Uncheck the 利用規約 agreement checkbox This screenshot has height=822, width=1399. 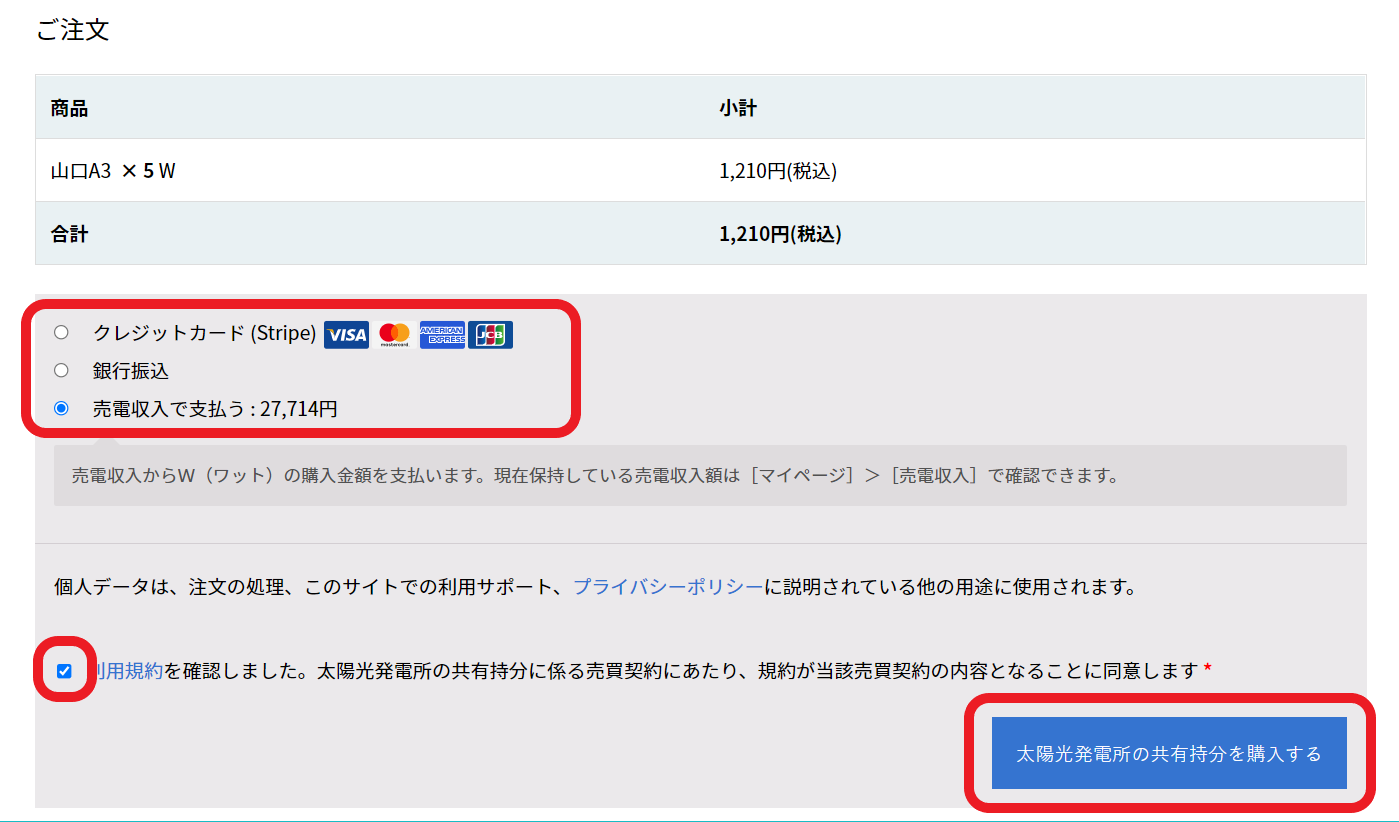point(65,671)
